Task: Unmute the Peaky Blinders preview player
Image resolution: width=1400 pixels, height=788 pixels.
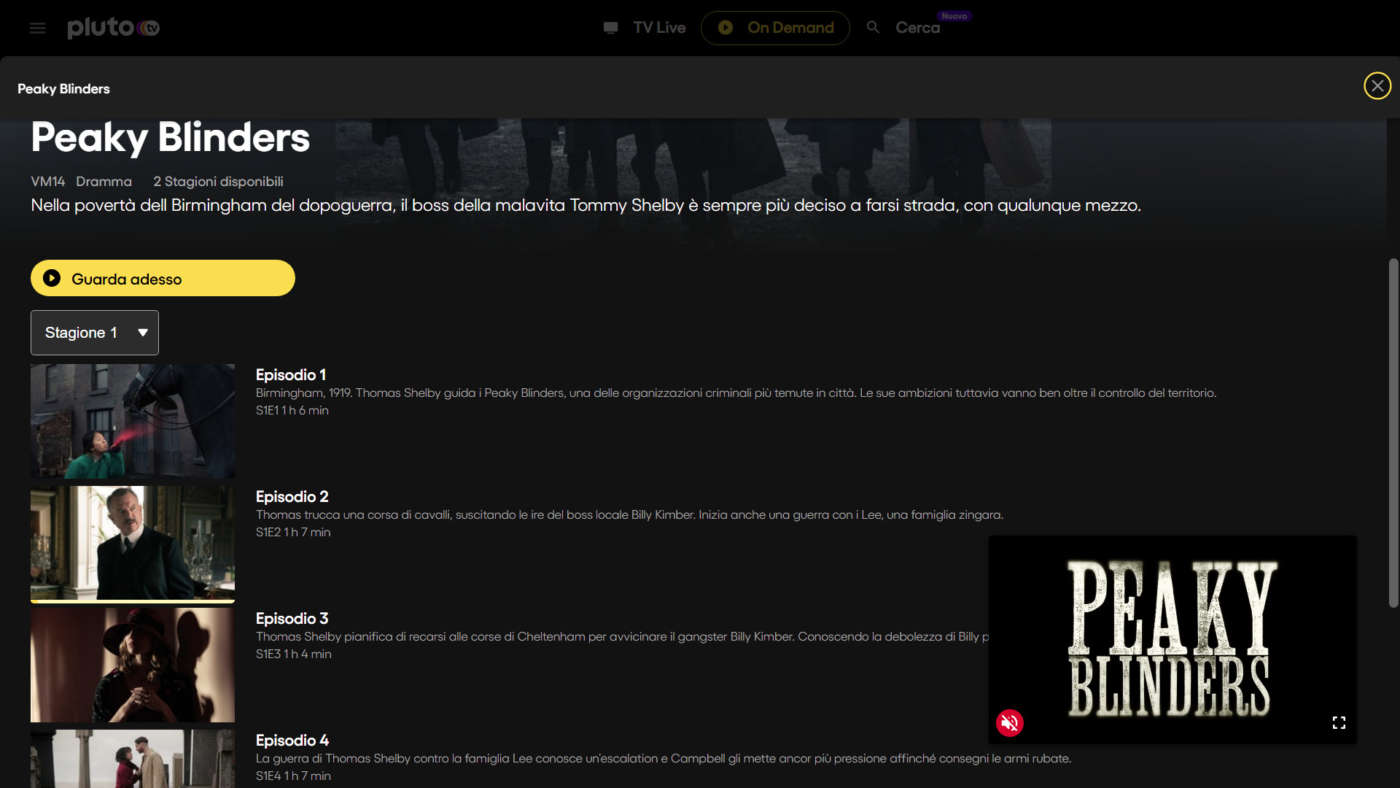Action: 1009,722
